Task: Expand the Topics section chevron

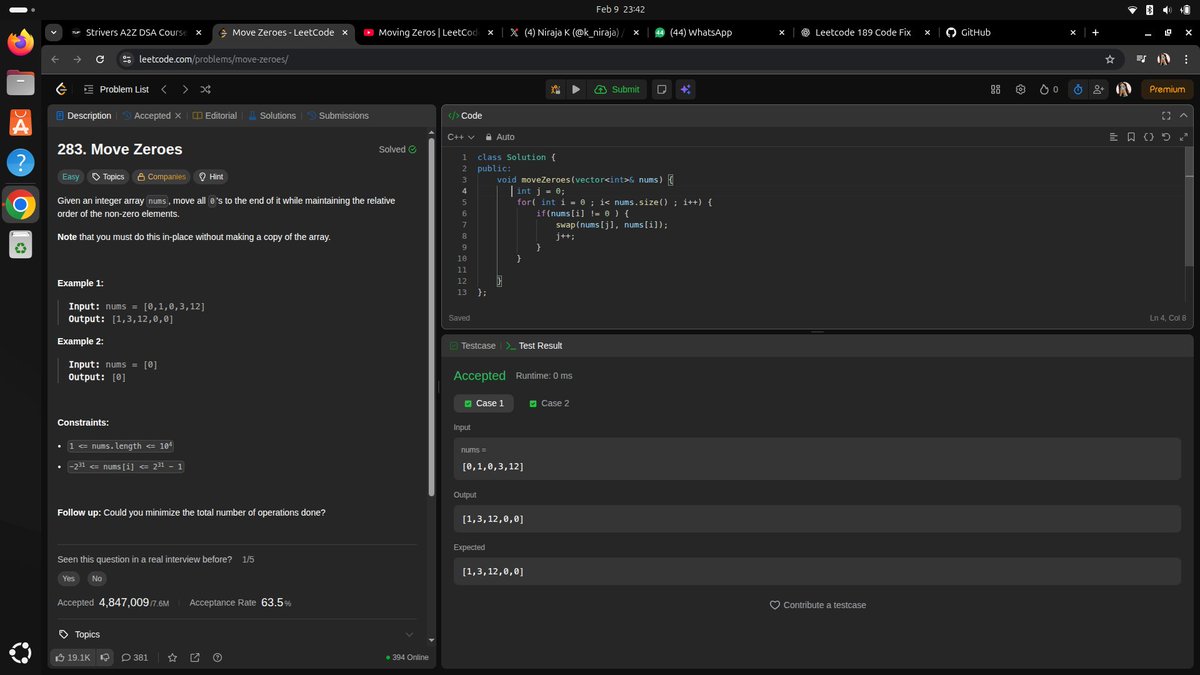Action: point(409,634)
